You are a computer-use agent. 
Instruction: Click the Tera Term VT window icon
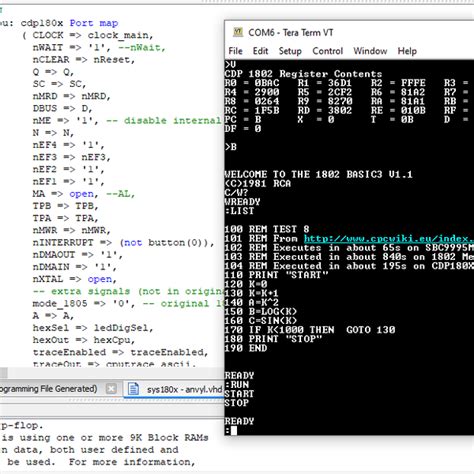(238, 32)
